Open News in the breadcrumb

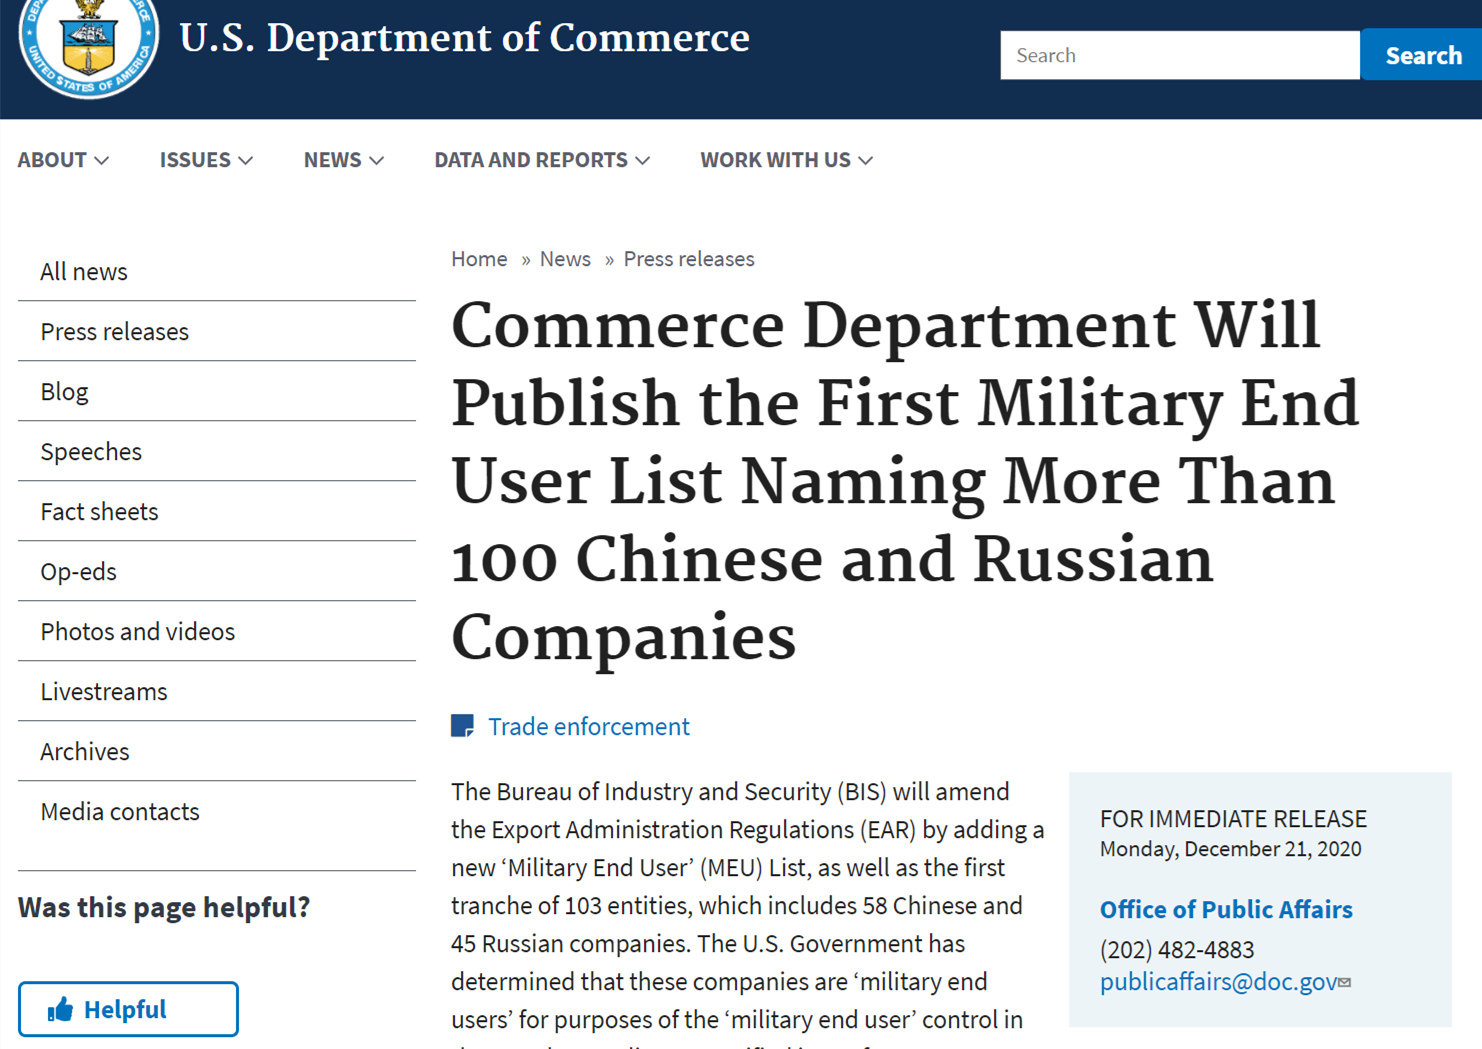565,259
